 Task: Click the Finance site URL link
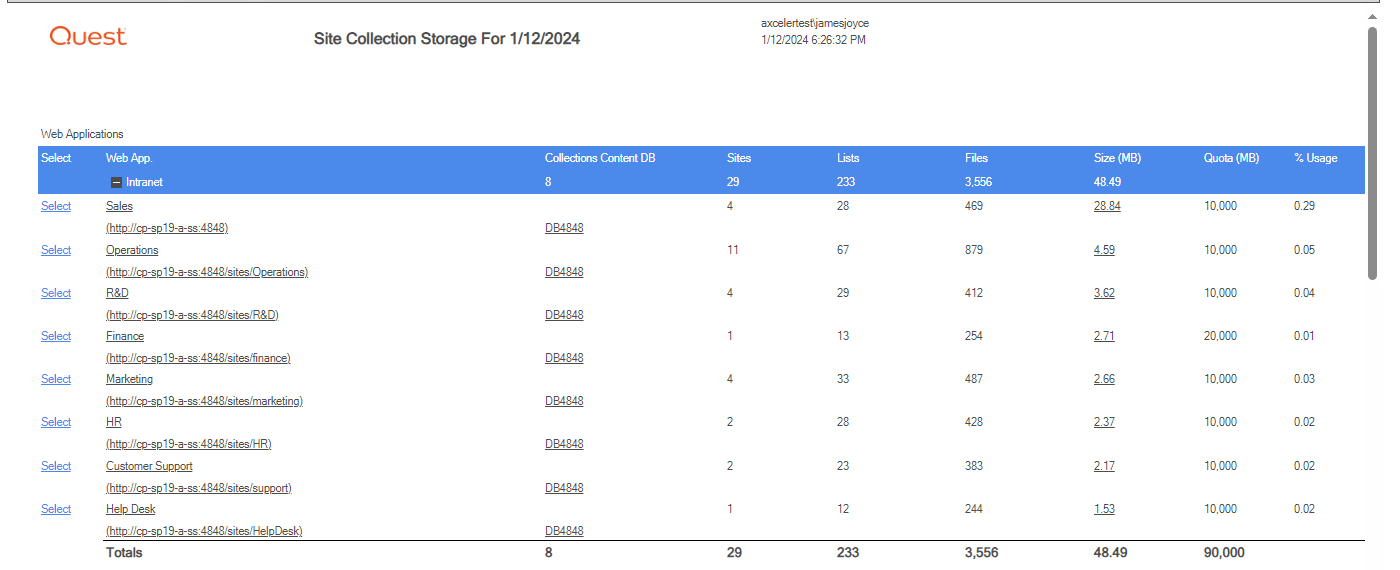click(x=198, y=358)
